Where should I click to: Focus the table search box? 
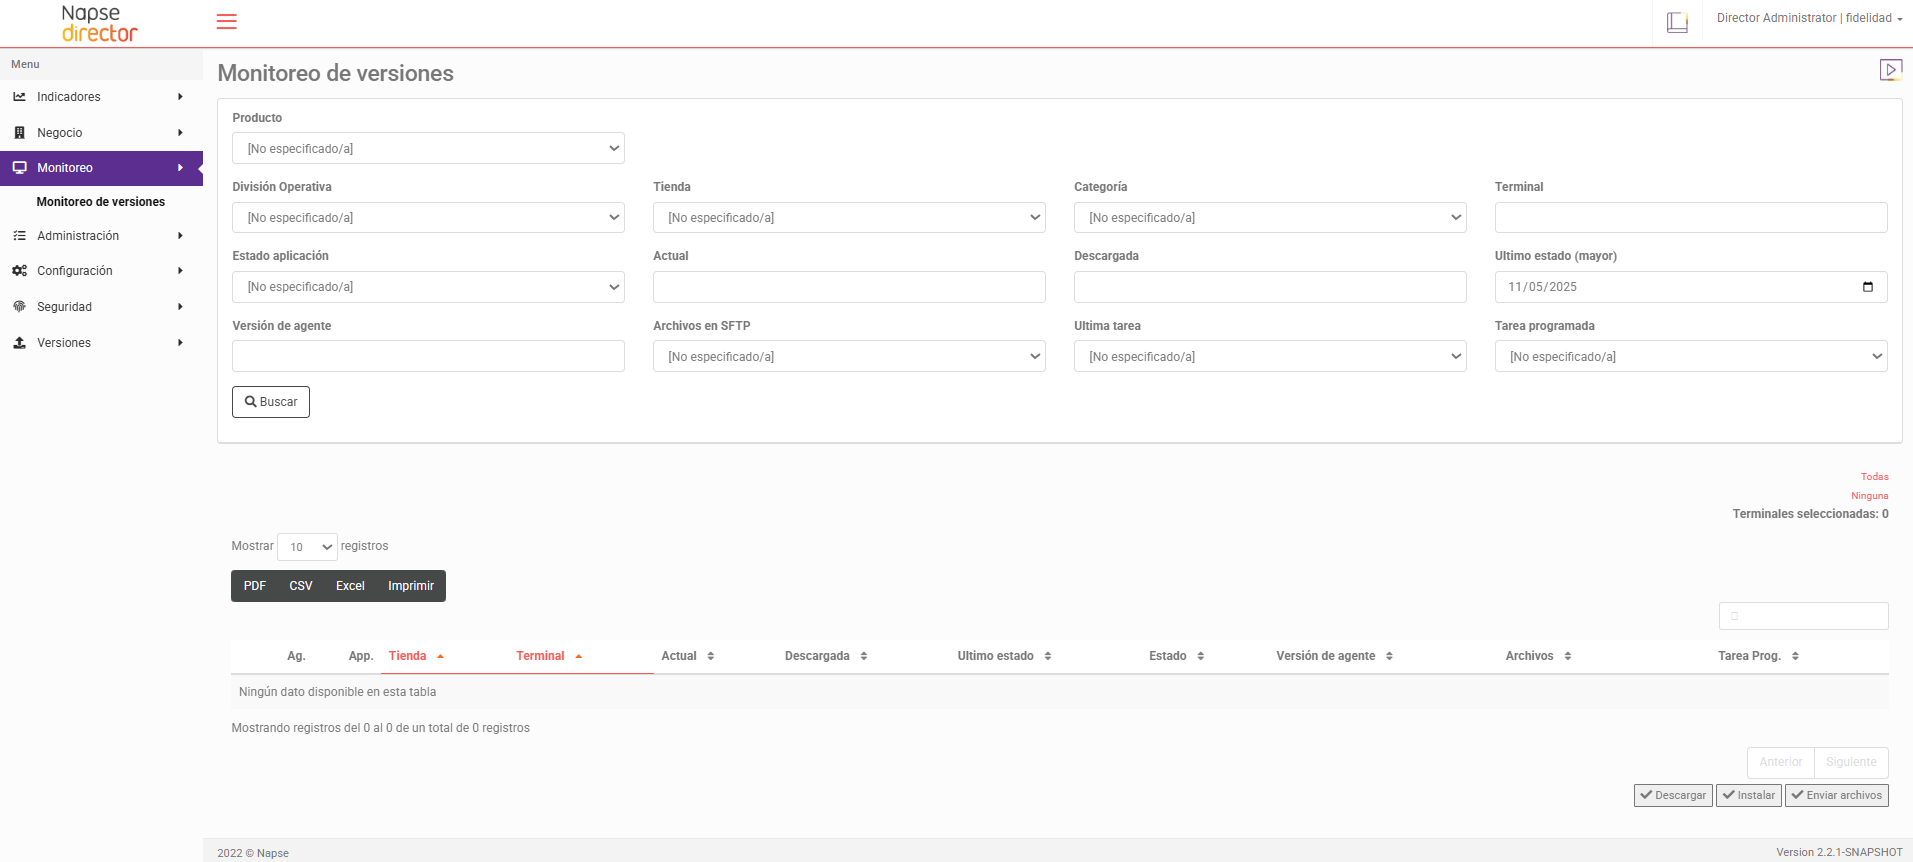[x=1804, y=616]
